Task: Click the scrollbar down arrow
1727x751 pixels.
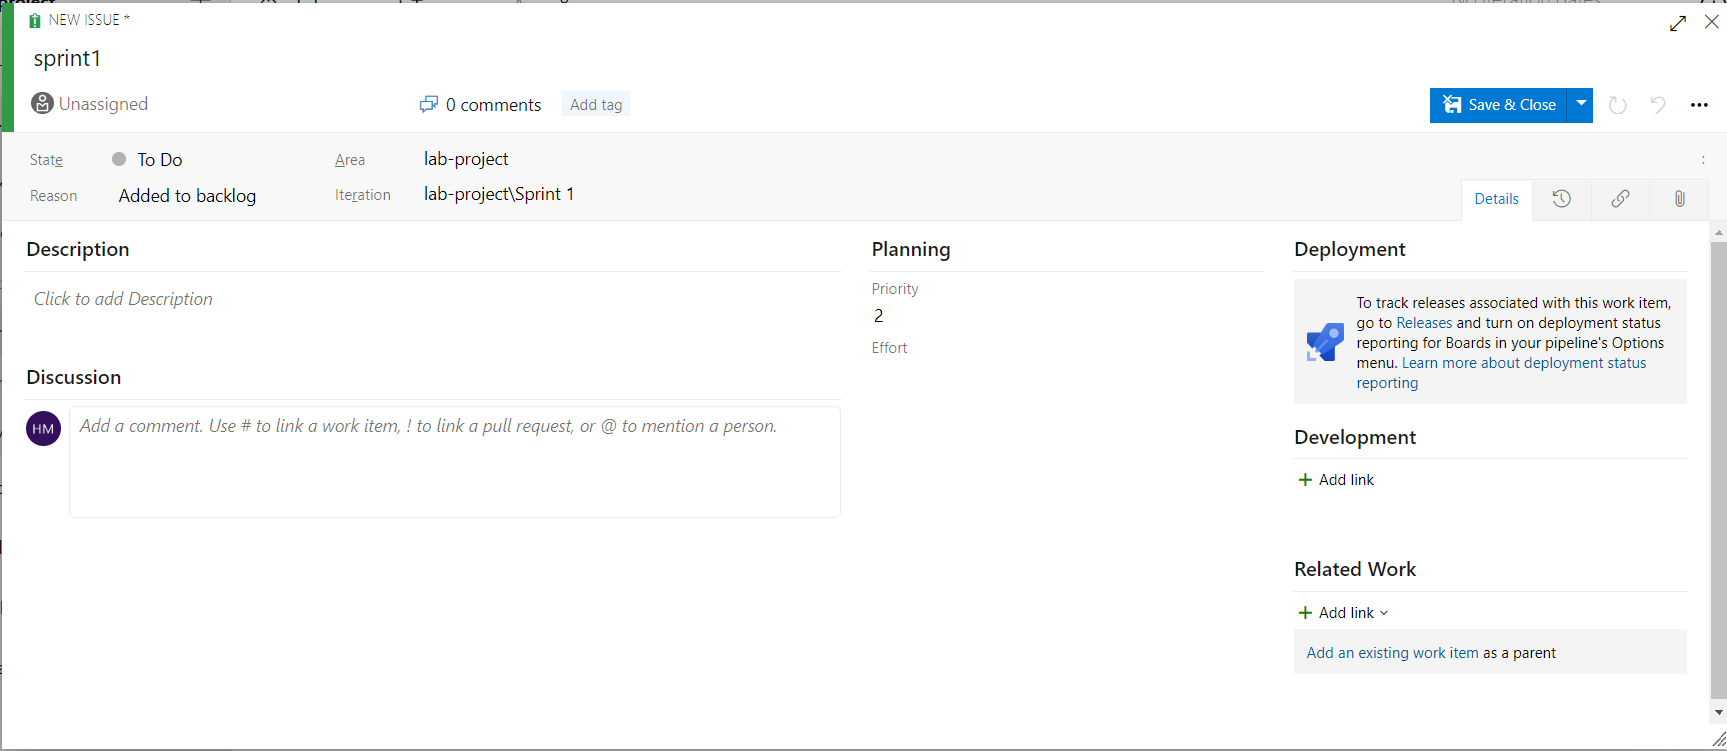Action: 1718,713
